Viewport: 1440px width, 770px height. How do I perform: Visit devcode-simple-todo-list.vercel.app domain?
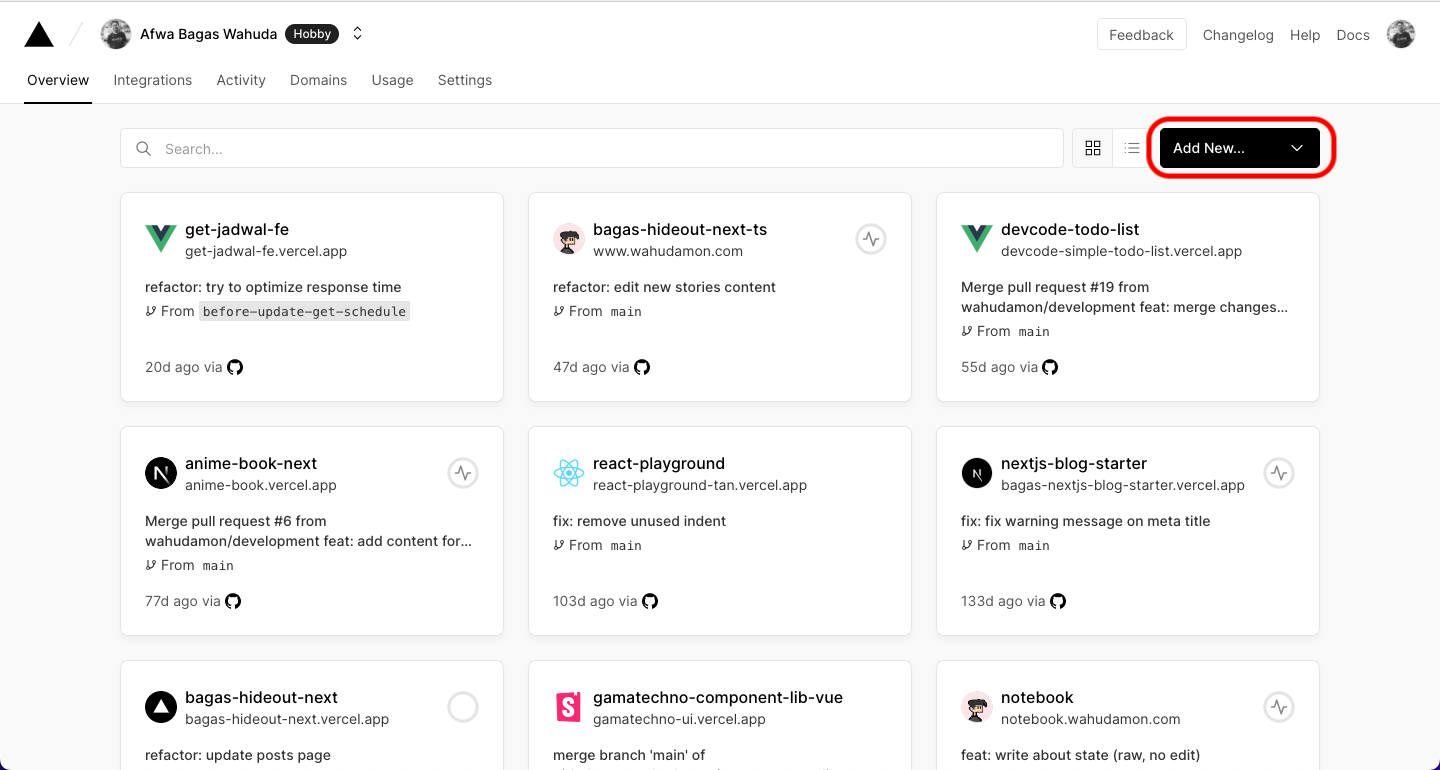[1122, 251]
